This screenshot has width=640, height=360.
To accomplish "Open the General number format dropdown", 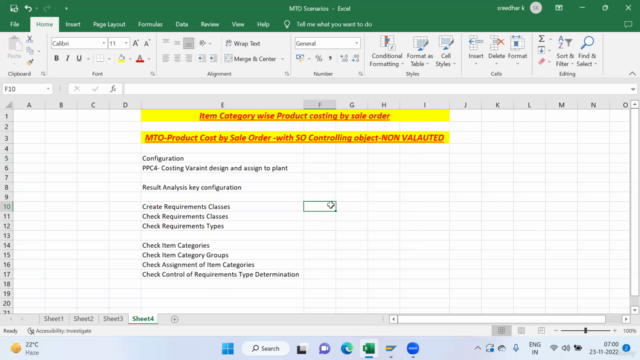I will pos(357,43).
